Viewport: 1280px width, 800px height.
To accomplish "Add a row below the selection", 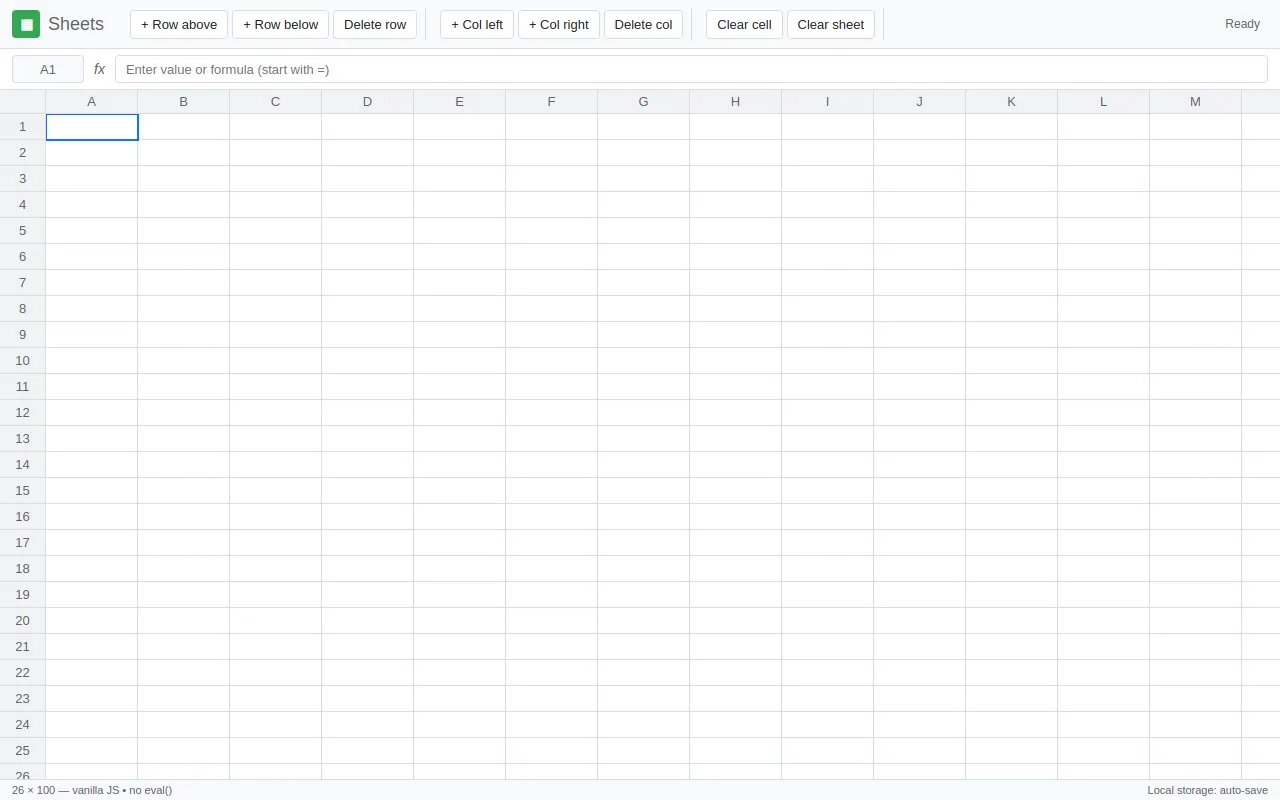I will click(280, 24).
